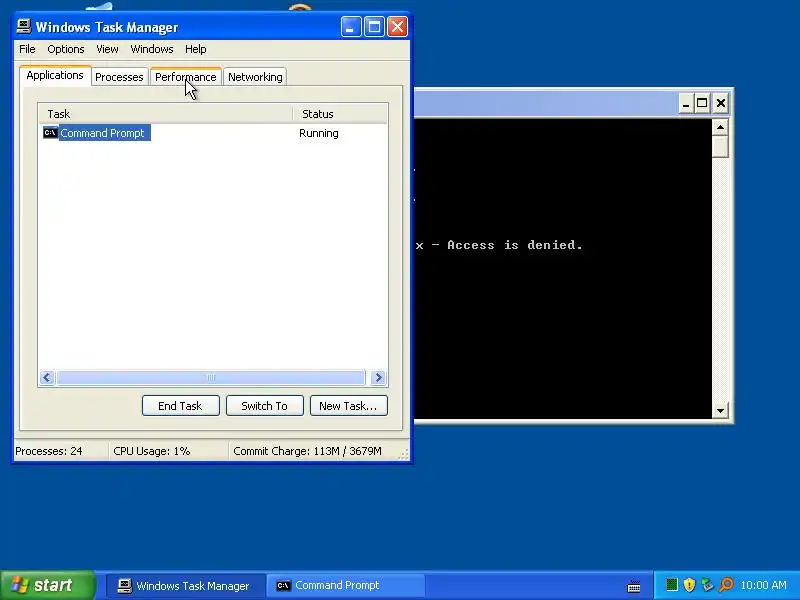The image size is (800, 600).
Task: Click the 10:00 AM system clock
Action: coord(763,585)
